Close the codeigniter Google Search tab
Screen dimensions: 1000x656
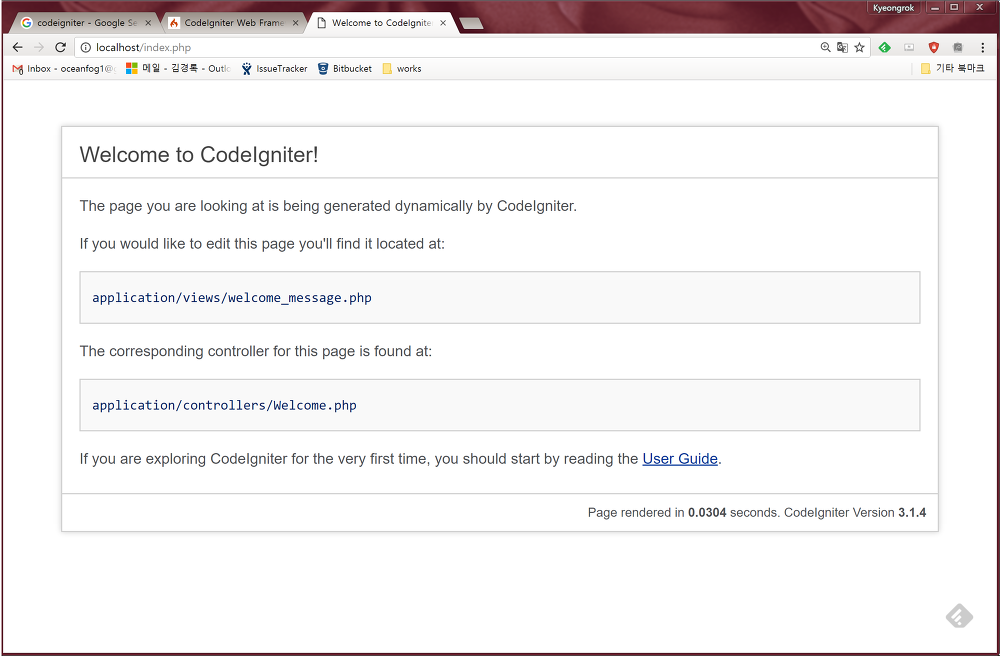click(x=148, y=23)
